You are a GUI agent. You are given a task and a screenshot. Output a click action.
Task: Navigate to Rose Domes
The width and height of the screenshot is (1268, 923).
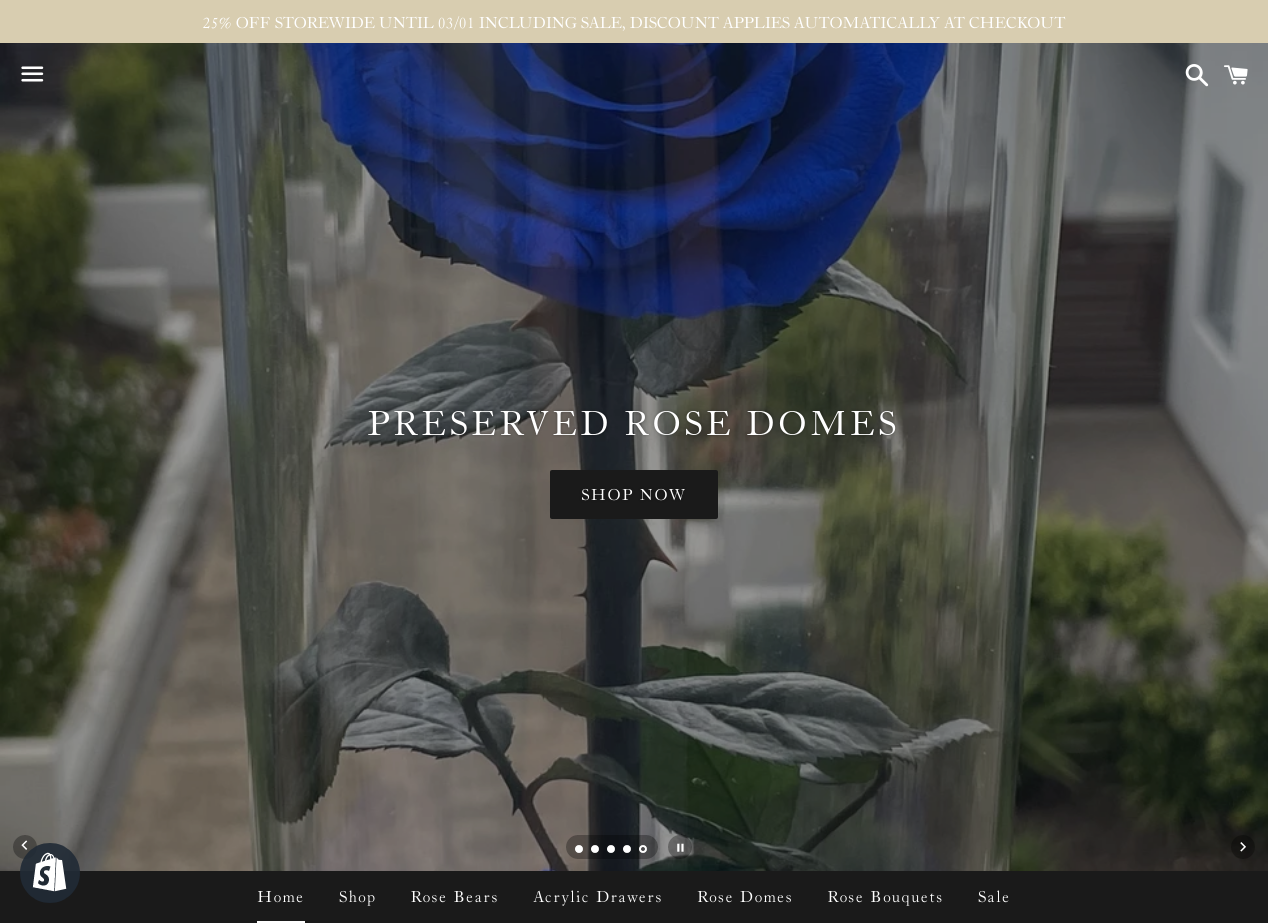(745, 897)
